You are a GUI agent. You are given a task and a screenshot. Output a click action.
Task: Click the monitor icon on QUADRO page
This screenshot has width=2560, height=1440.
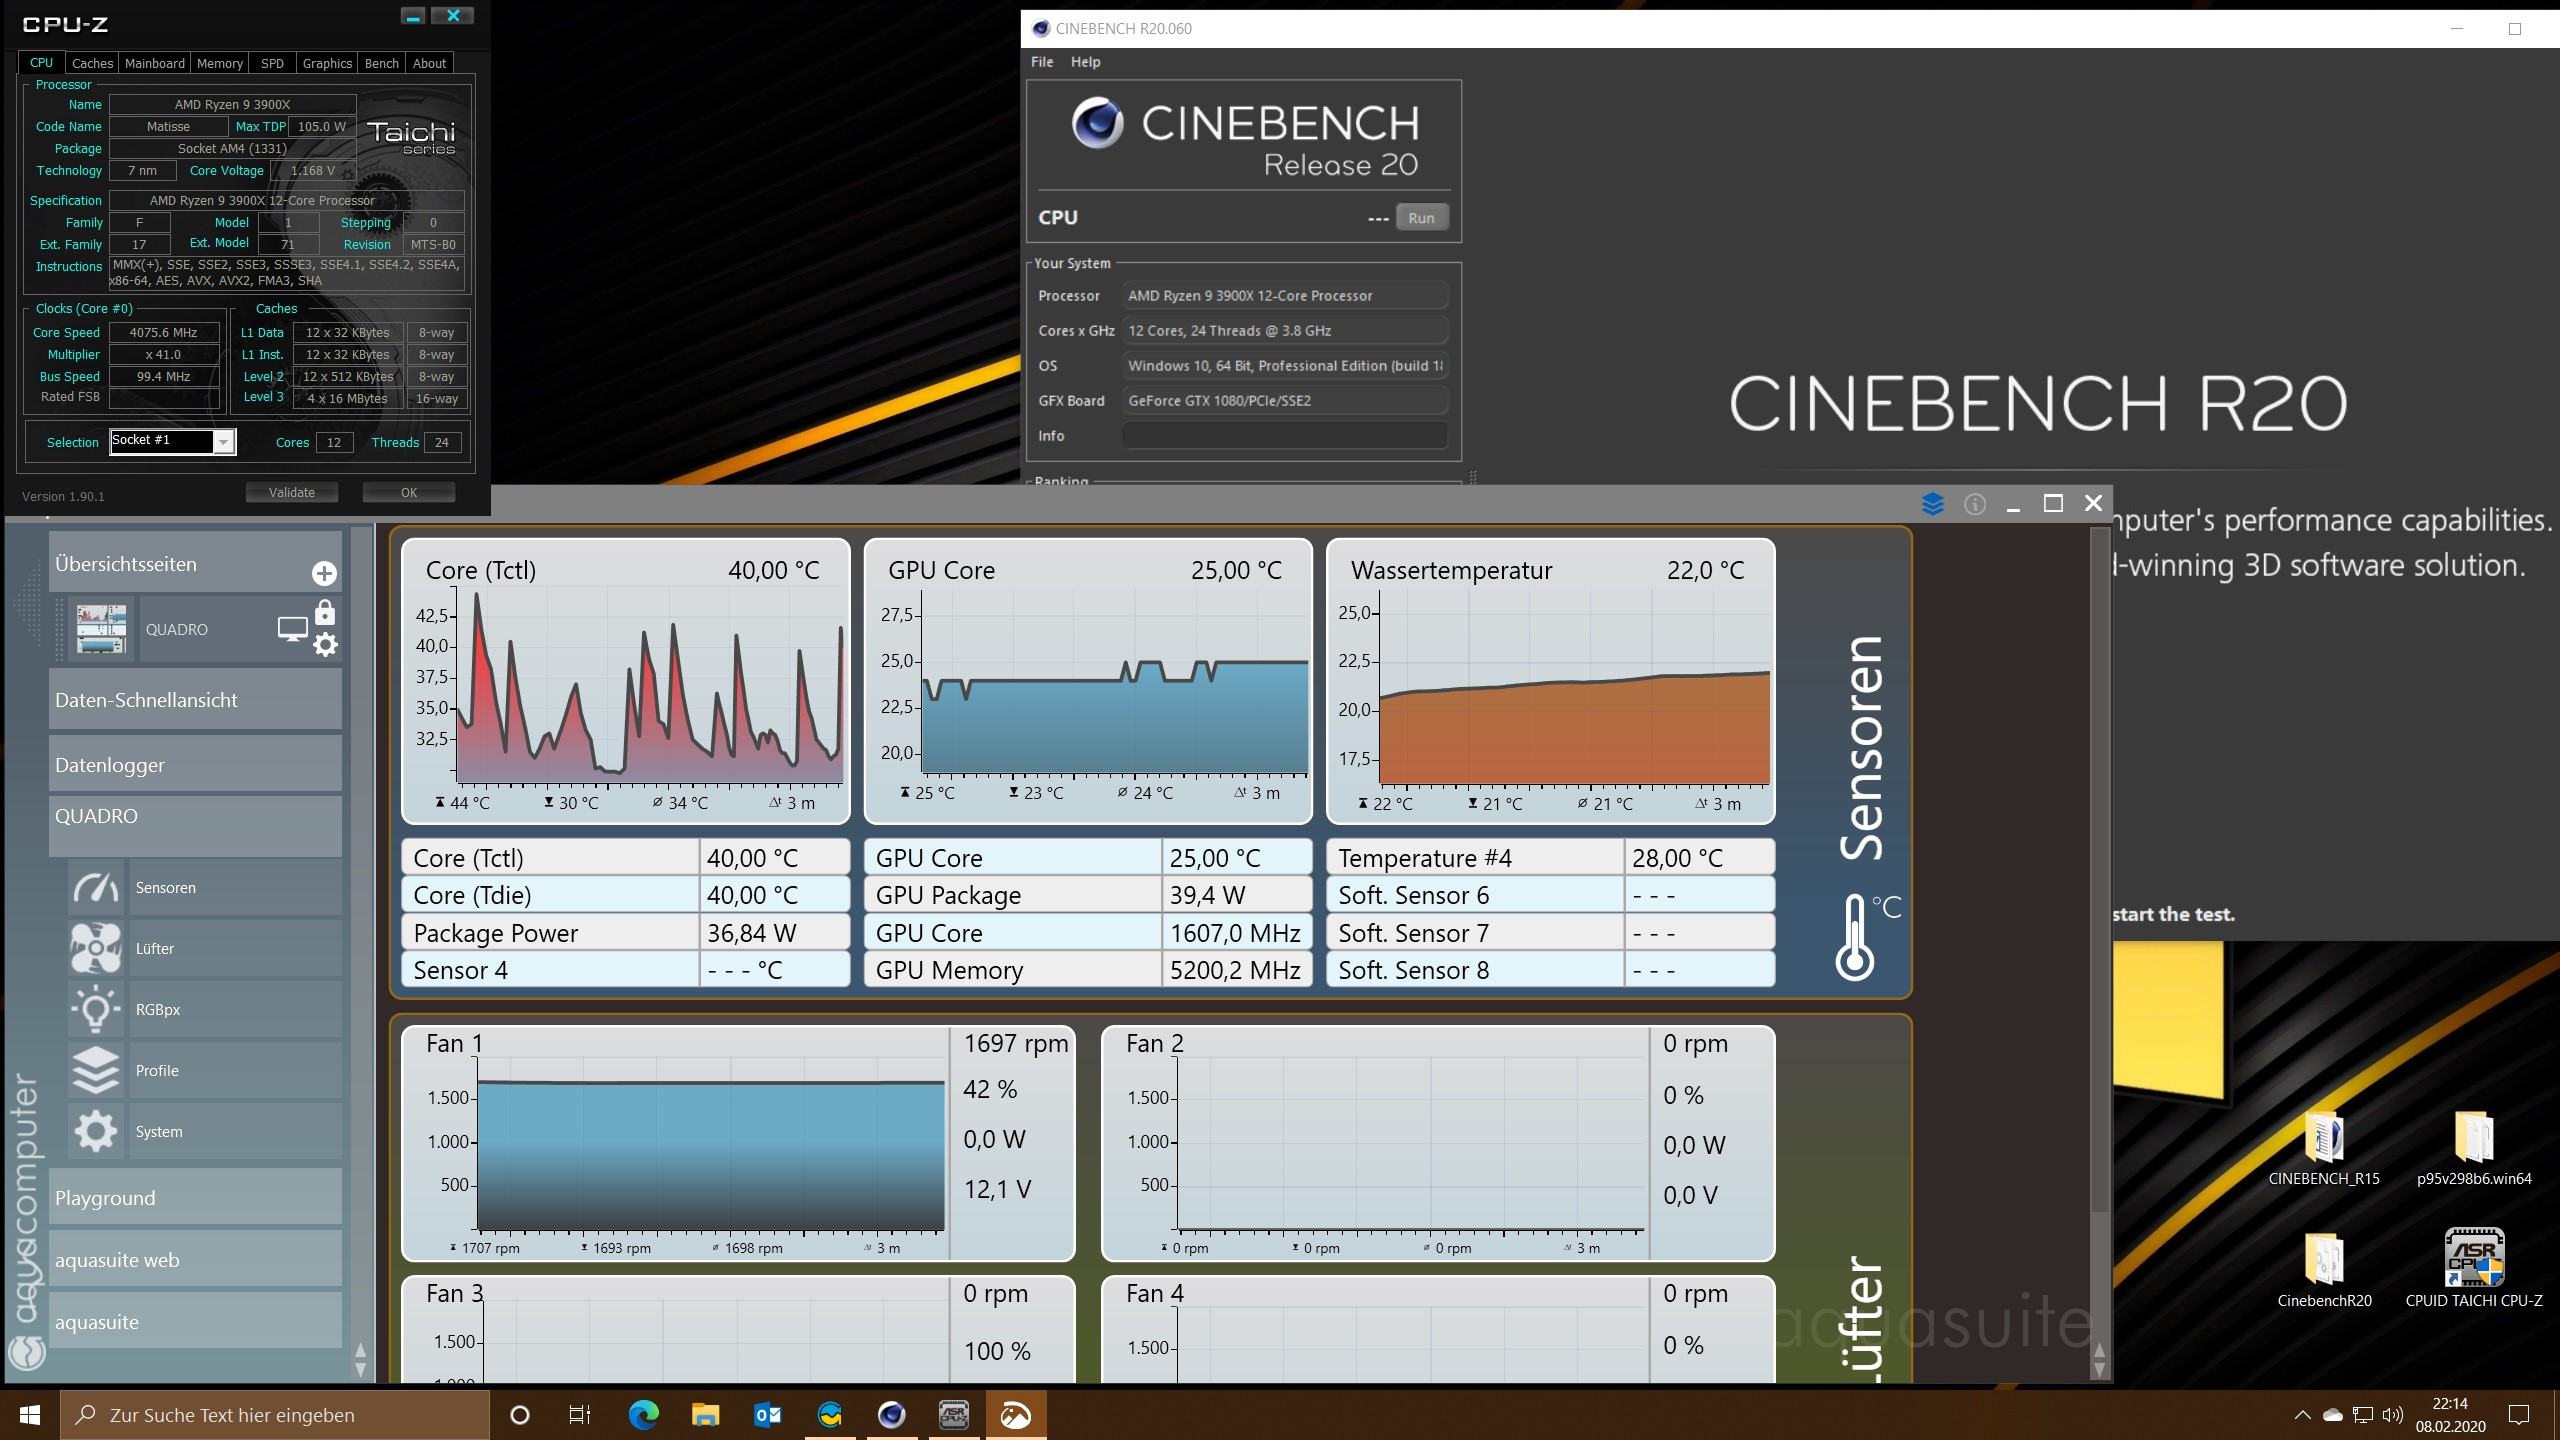coord(292,629)
